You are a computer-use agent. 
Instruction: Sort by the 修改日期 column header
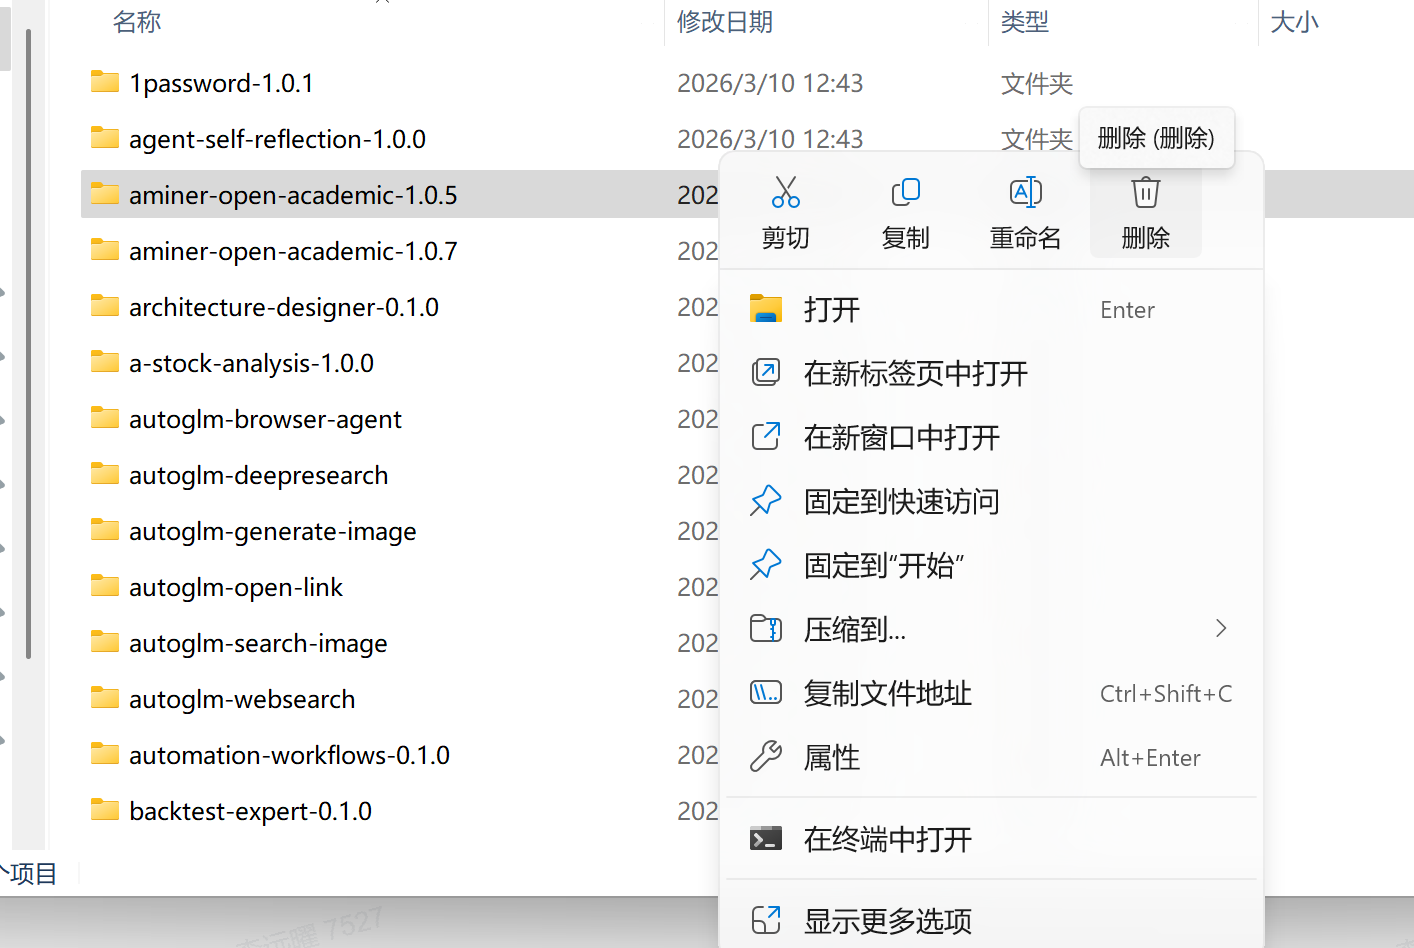pyautogui.click(x=725, y=22)
